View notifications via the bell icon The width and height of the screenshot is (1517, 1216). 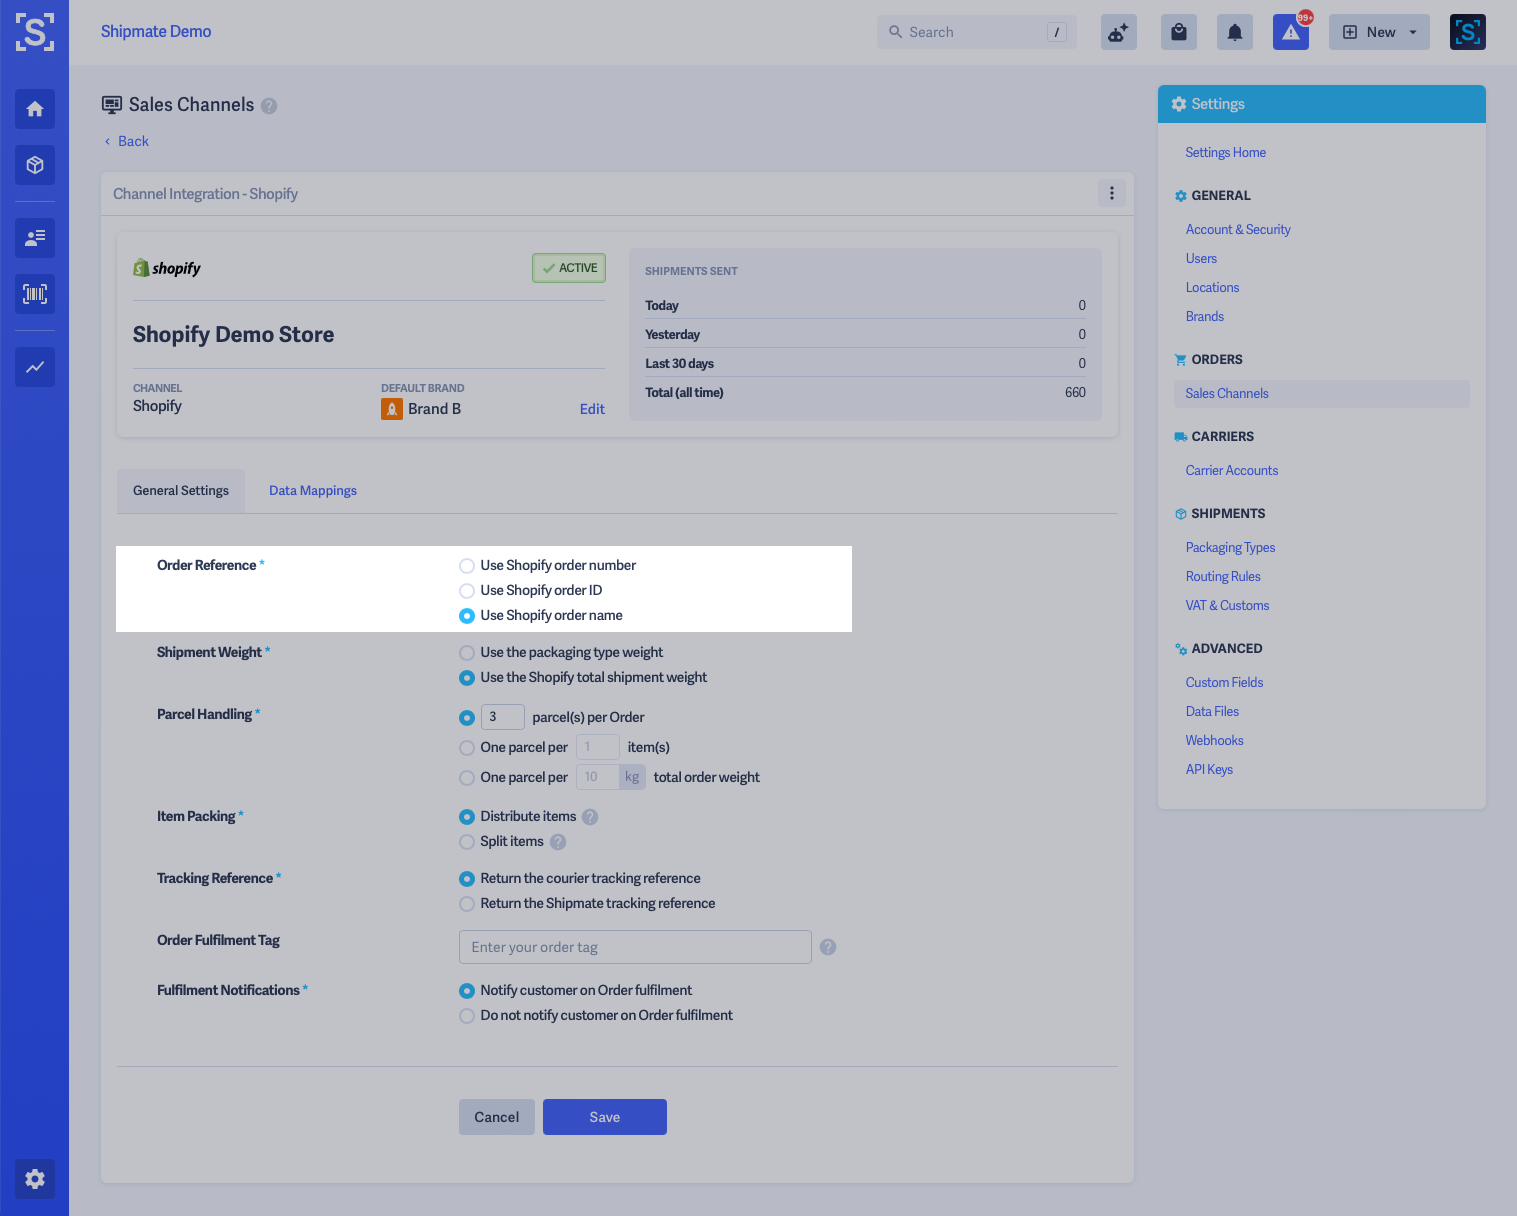point(1234,31)
